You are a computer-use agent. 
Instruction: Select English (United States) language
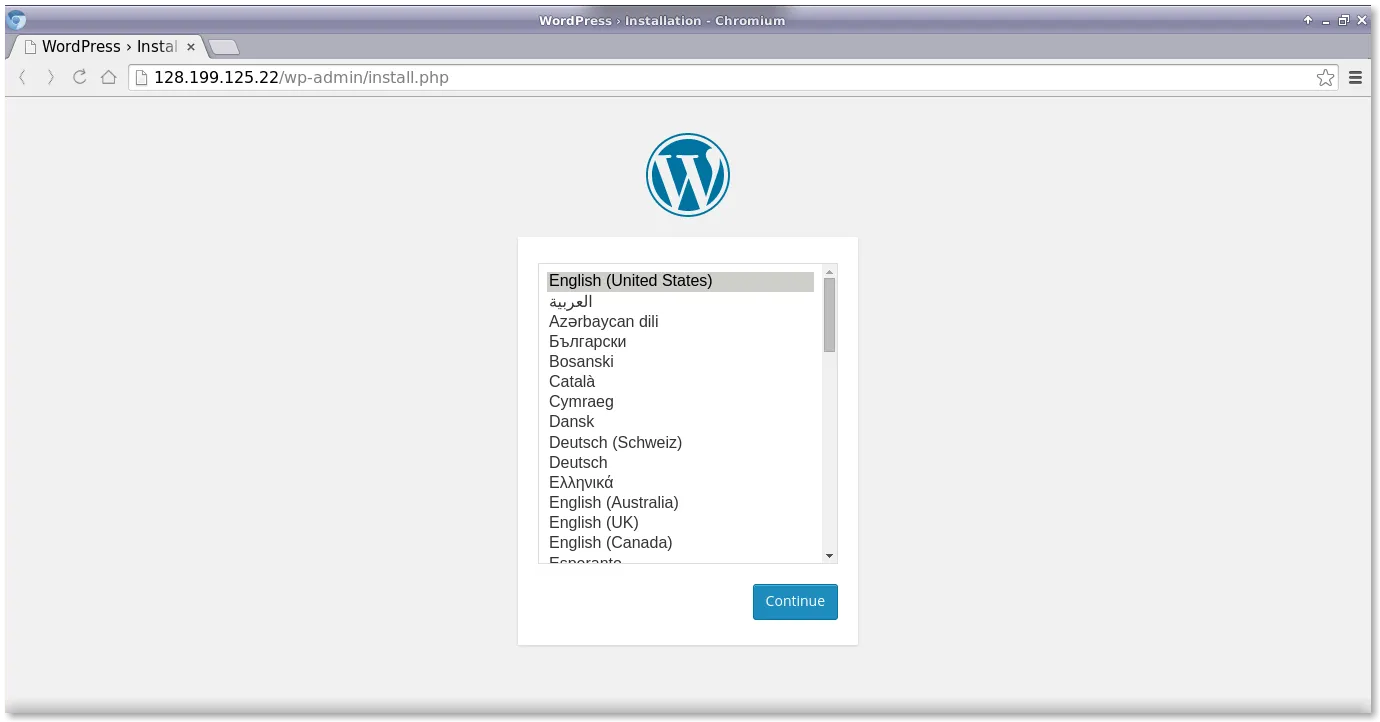coord(630,281)
